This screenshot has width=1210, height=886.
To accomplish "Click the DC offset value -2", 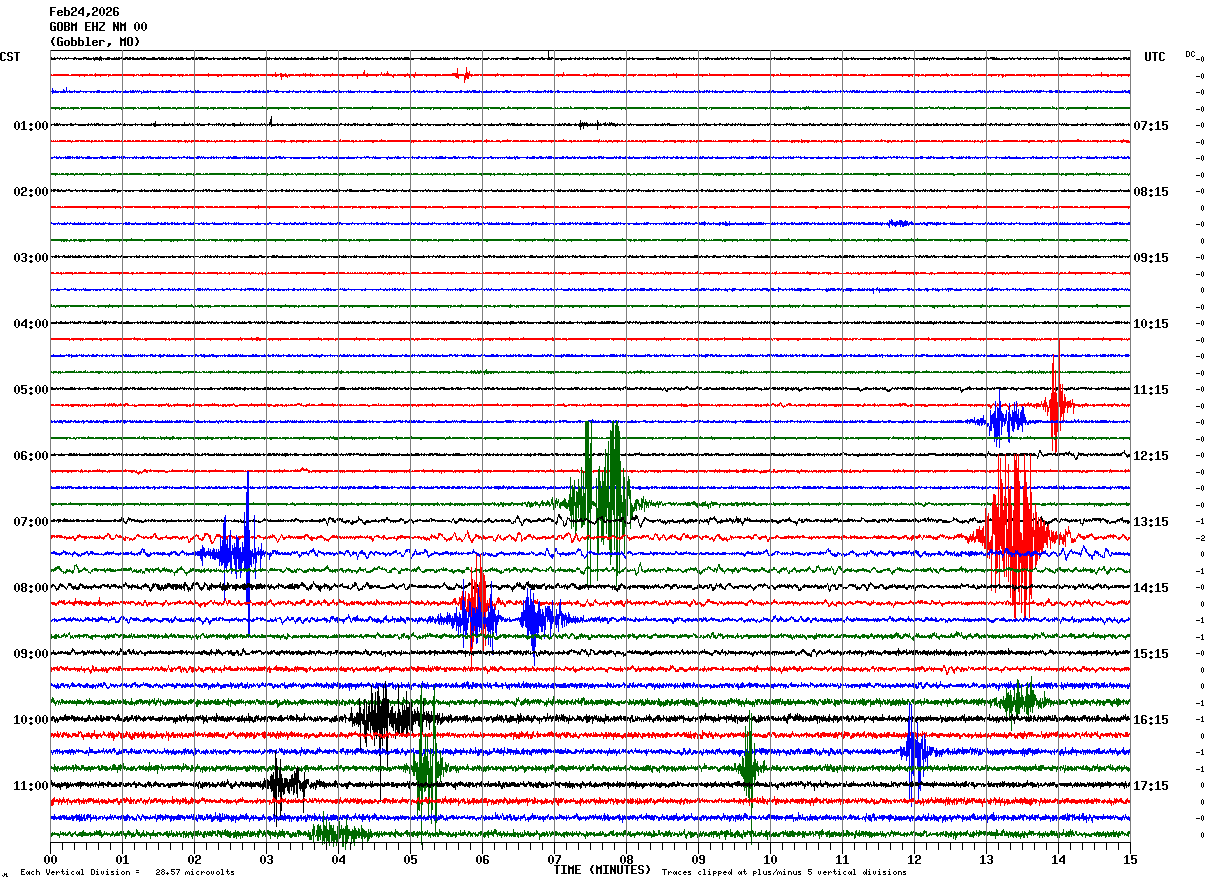I will [1200, 538].
